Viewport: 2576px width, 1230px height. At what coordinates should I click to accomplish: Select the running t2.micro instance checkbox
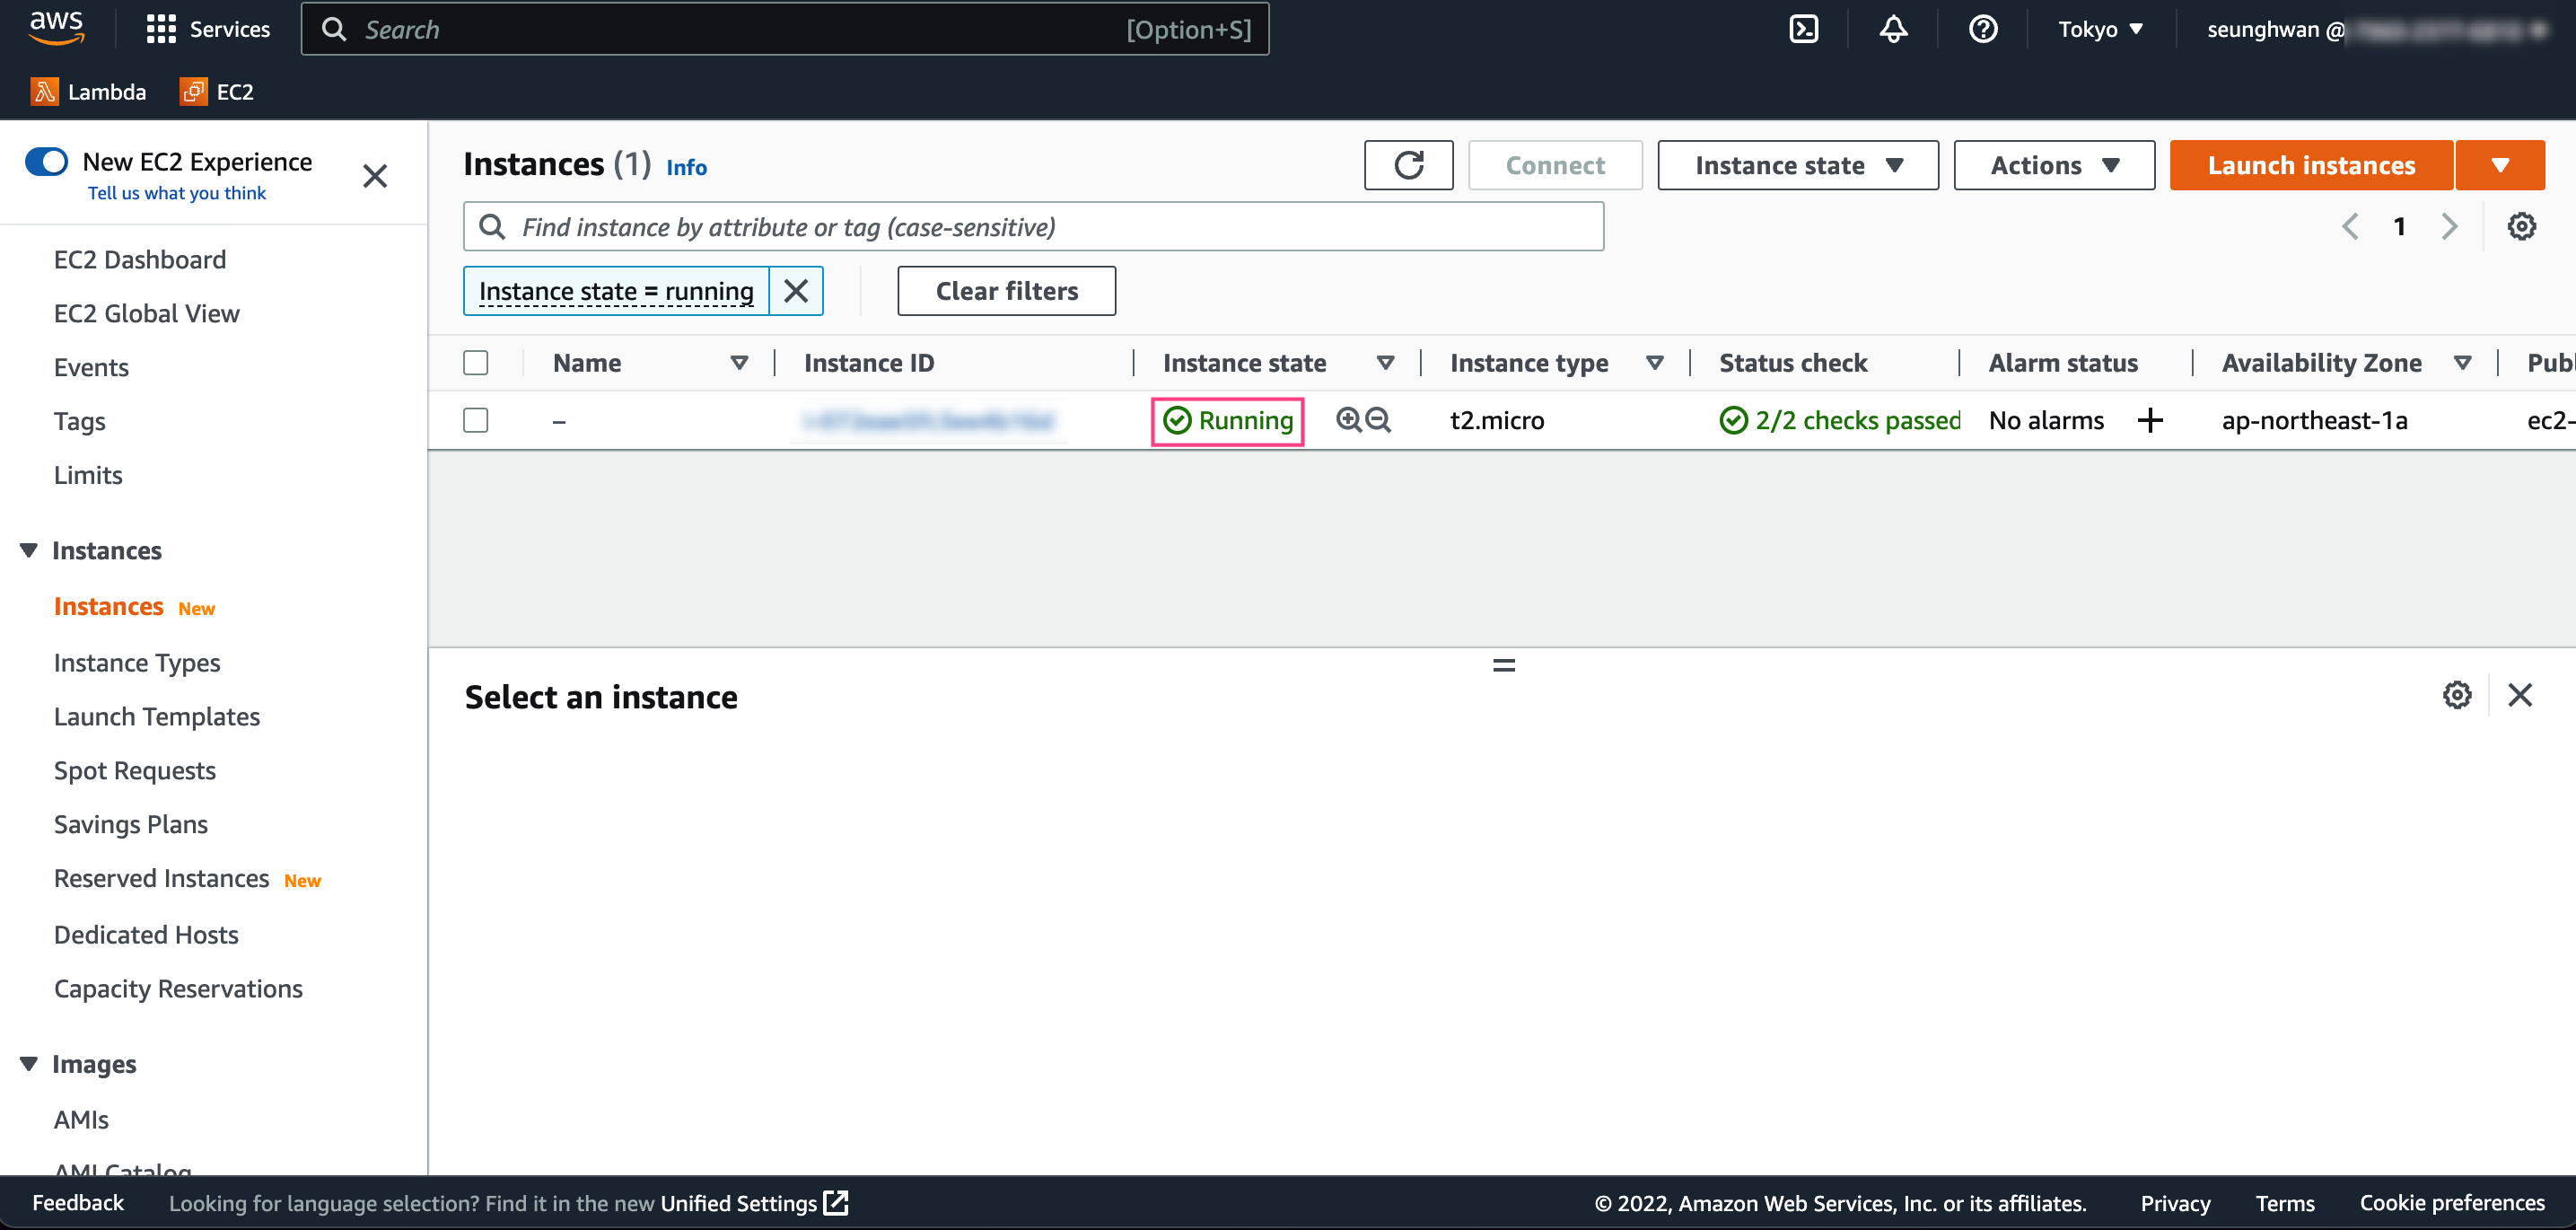coord(476,420)
